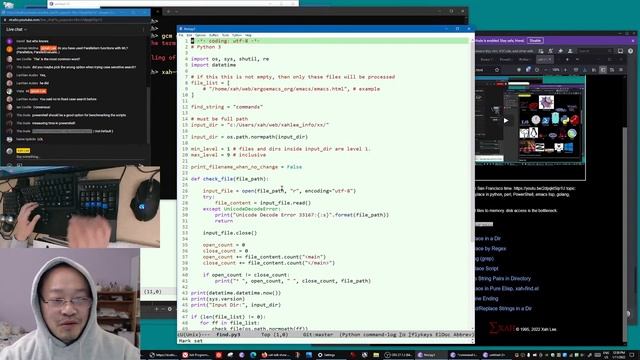Click the 'ace by Regex' link in web page
This screenshot has width=640, height=360.
pyautogui.click(x=491, y=248)
